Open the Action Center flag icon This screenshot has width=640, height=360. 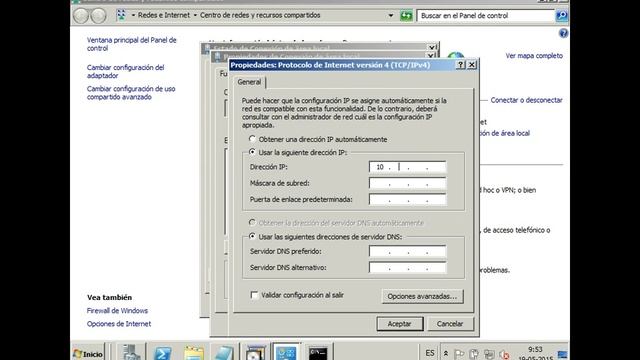459,354
